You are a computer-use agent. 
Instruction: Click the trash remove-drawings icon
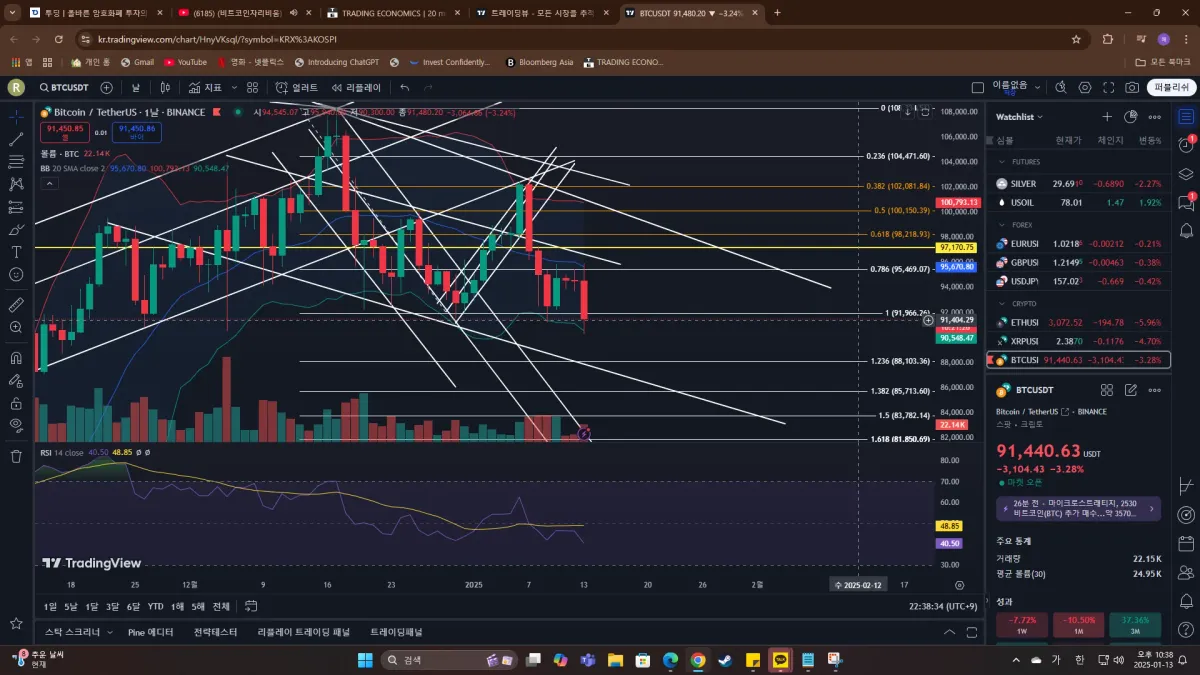click(x=16, y=456)
